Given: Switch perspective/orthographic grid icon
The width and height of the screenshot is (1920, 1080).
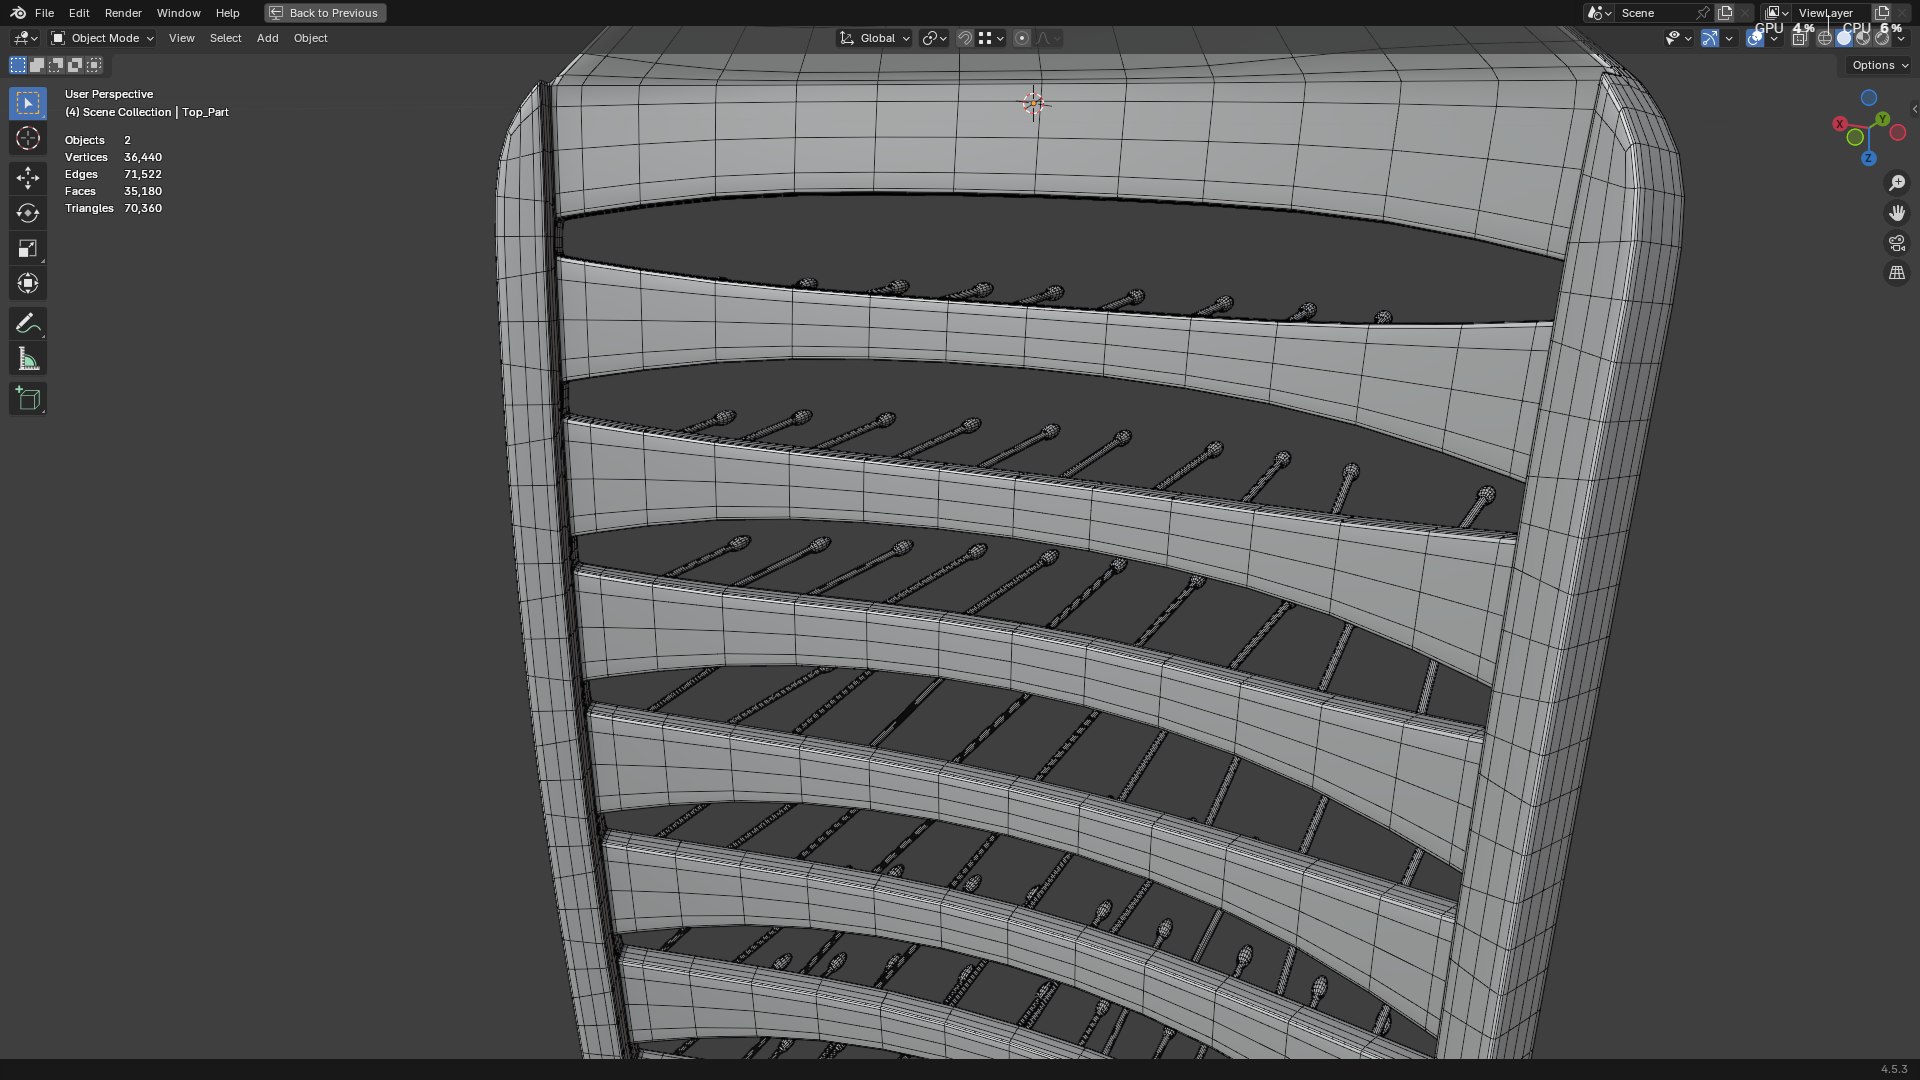Looking at the screenshot, I should coord(1897,273).
